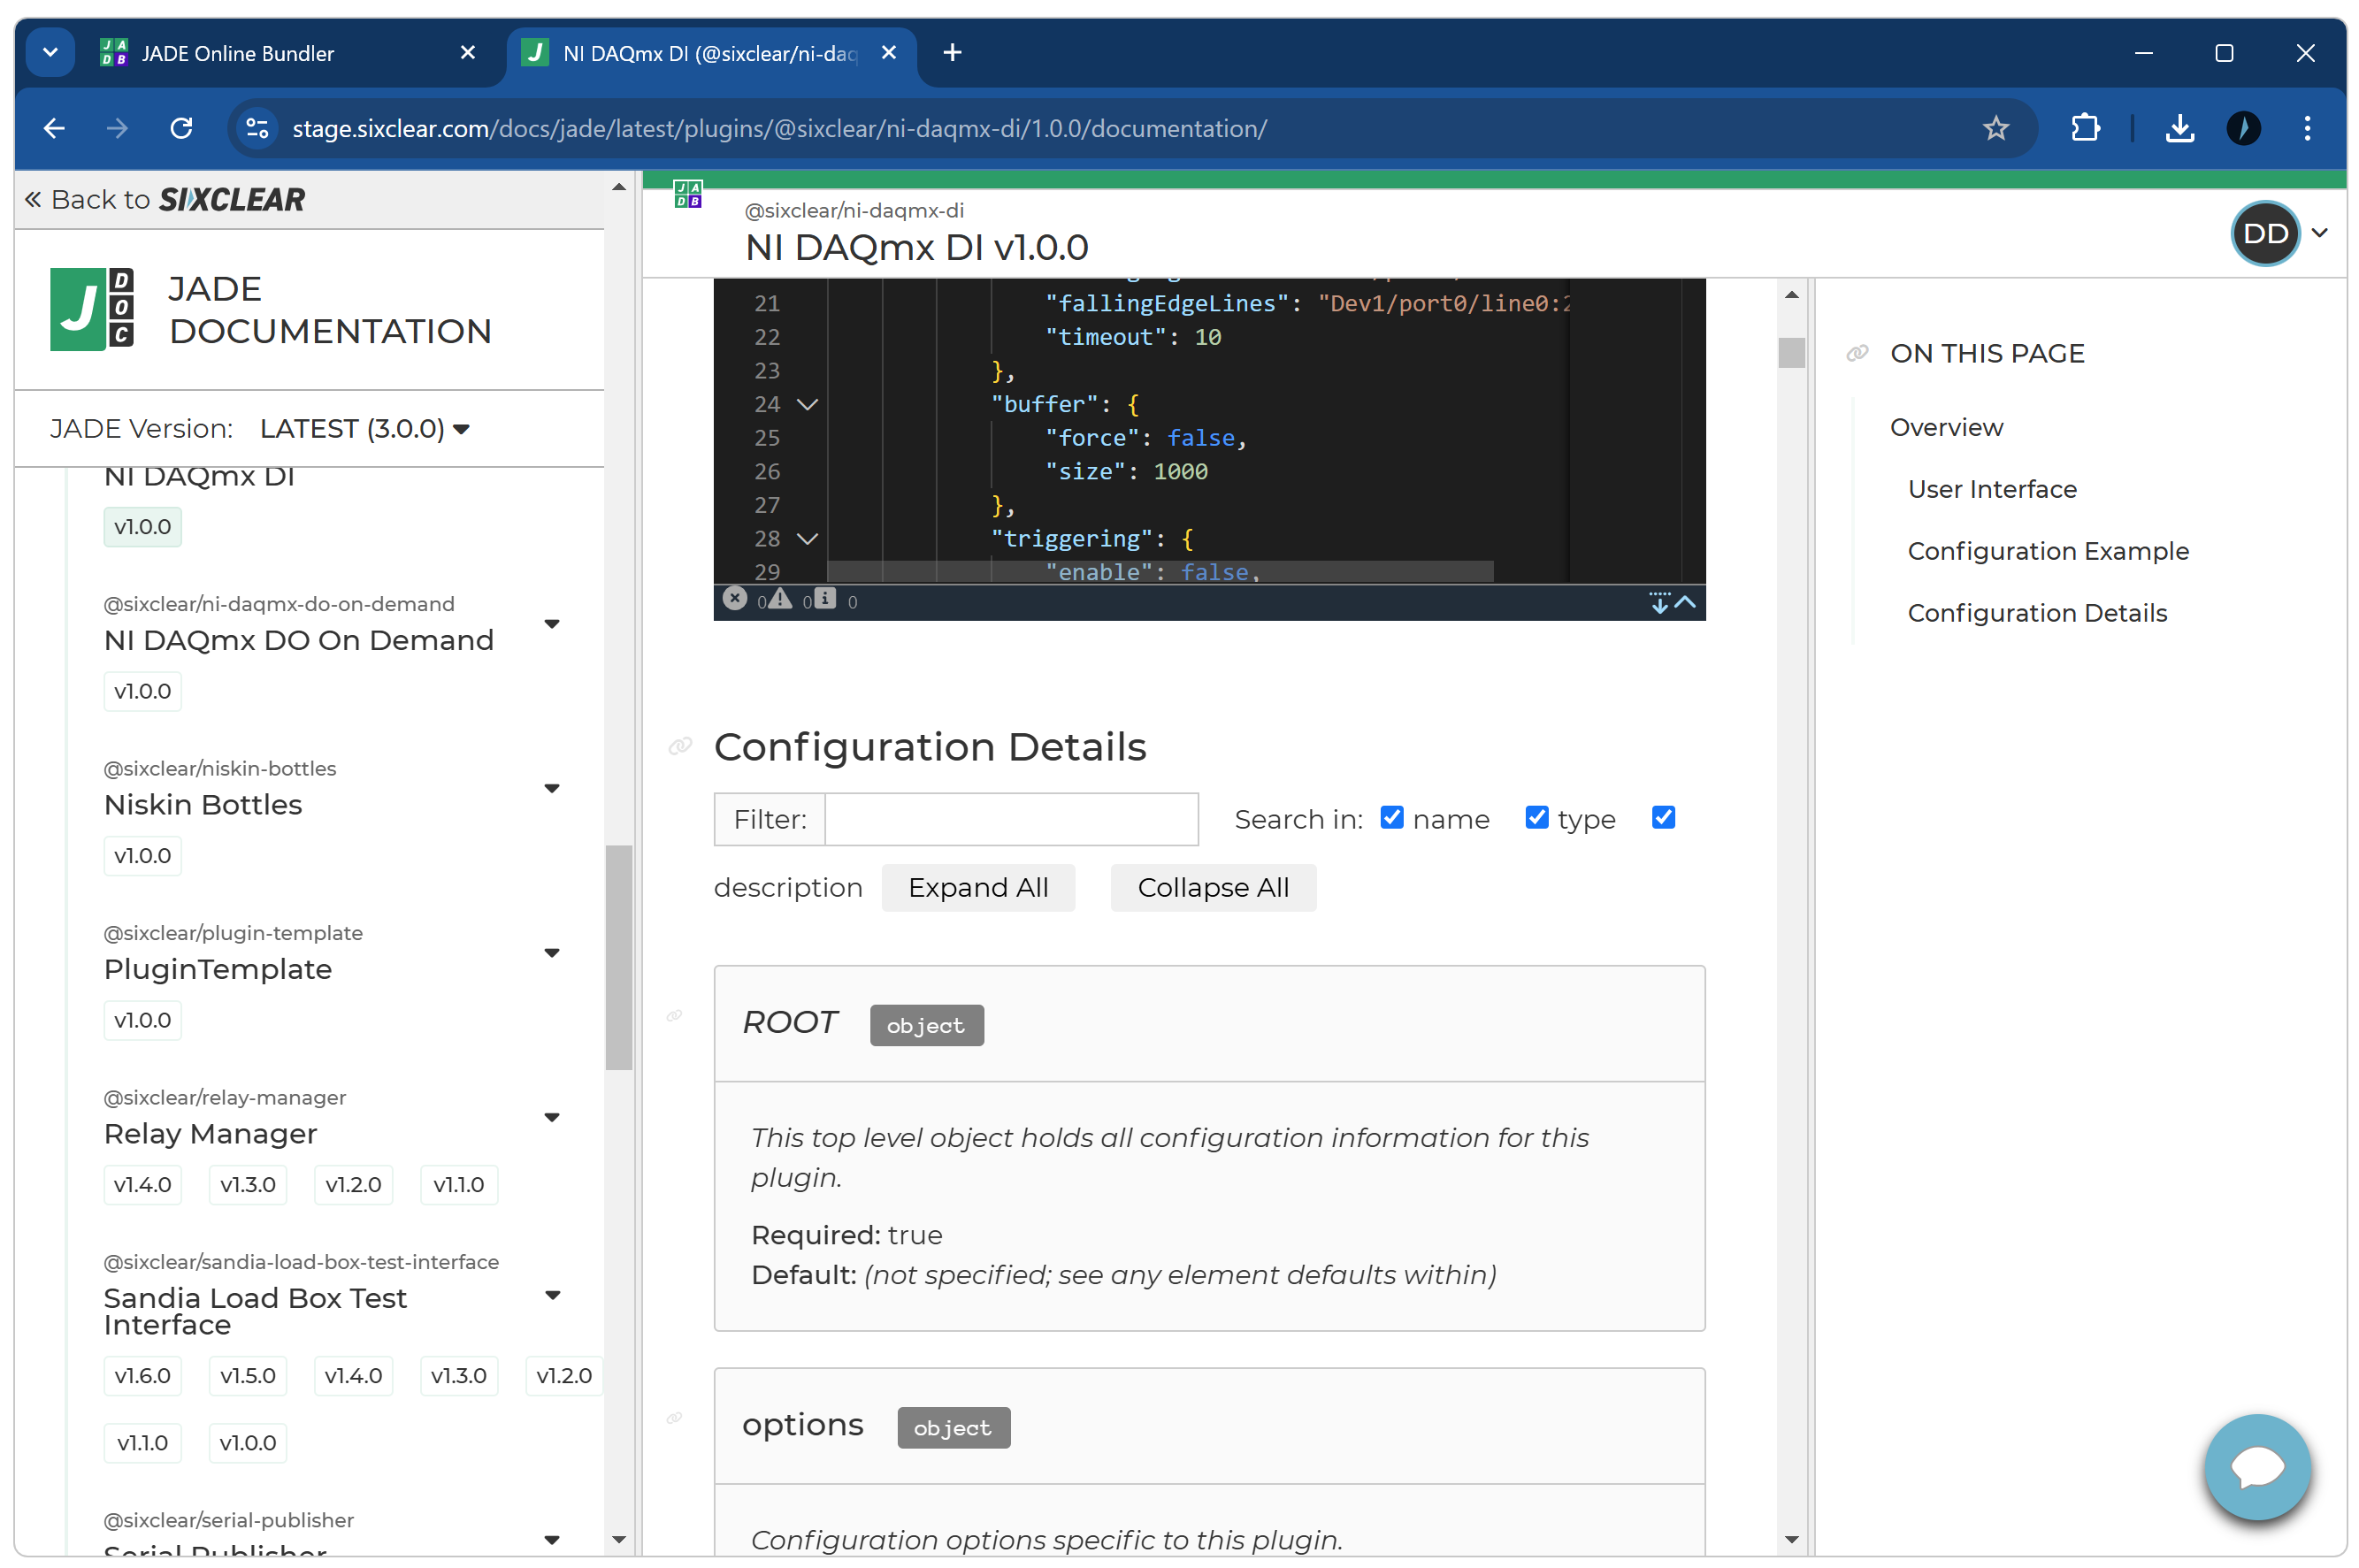
Task: Bookmark this page with the star icon
Action: coord(1996,128)
